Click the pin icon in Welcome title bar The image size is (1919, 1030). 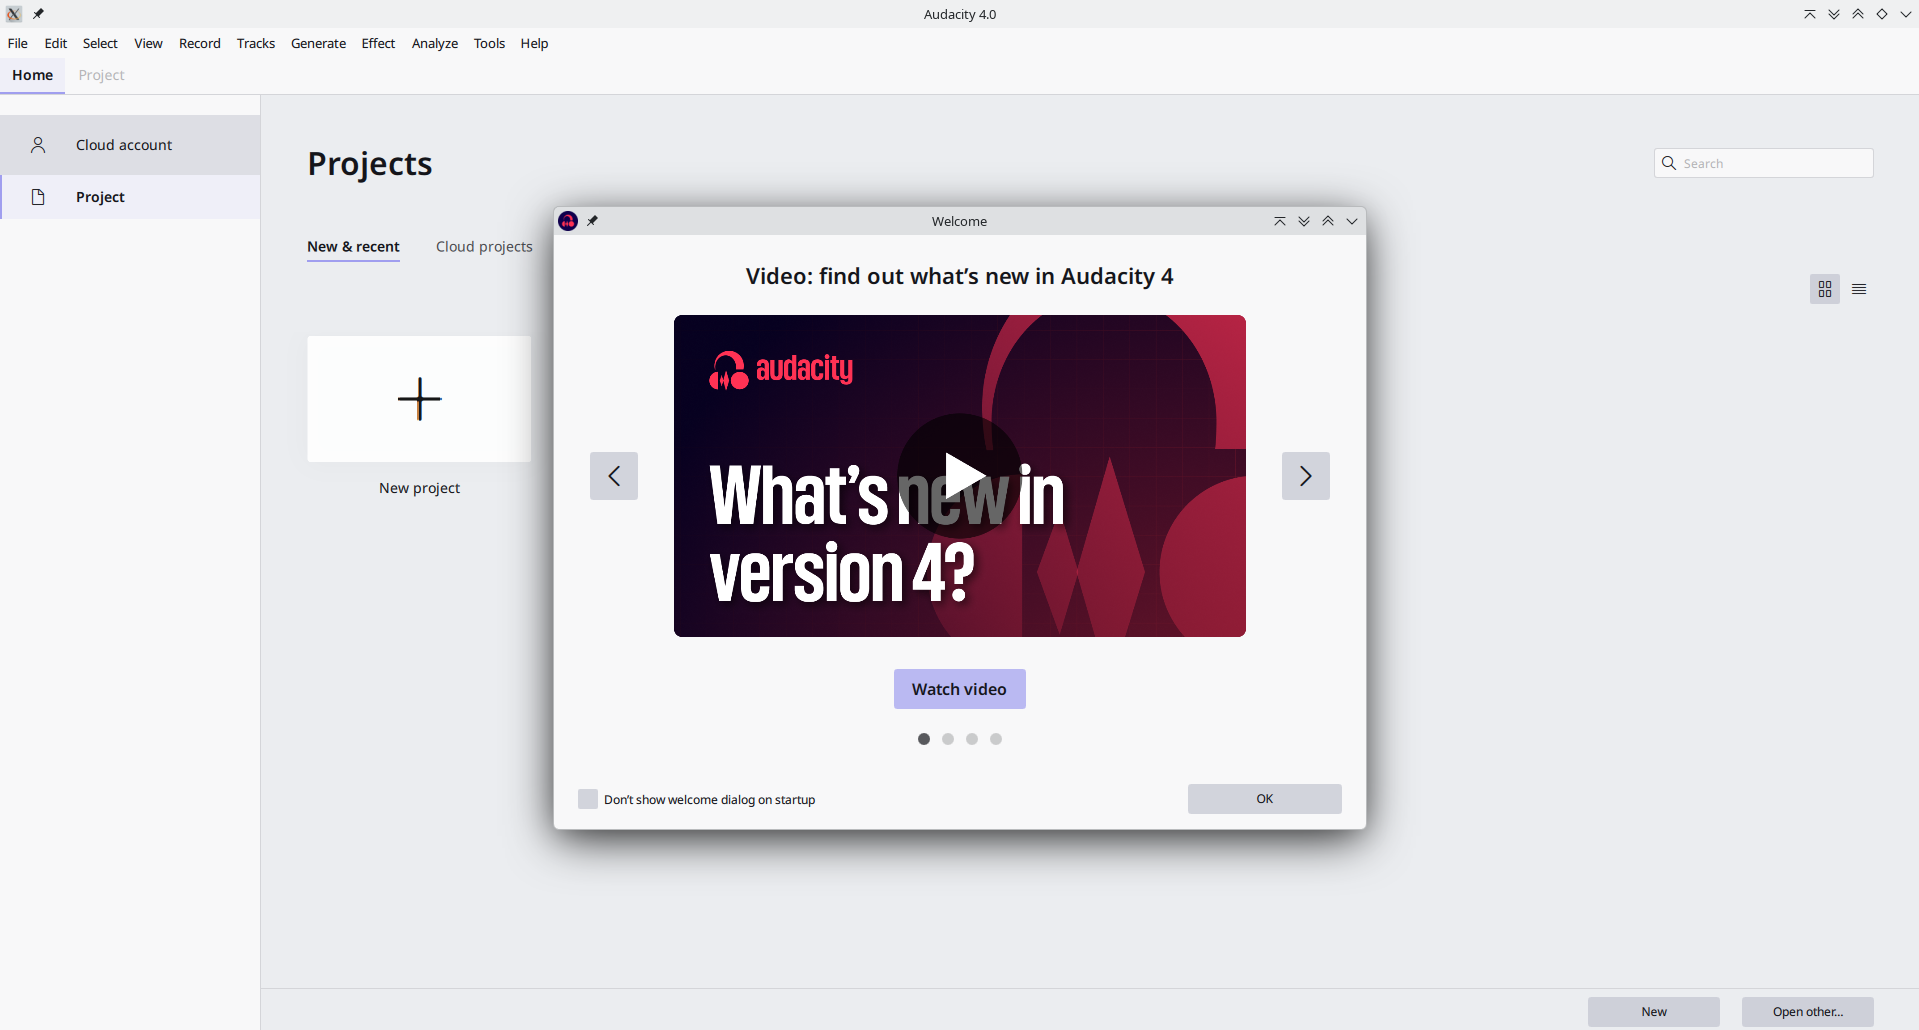(592, 221)
